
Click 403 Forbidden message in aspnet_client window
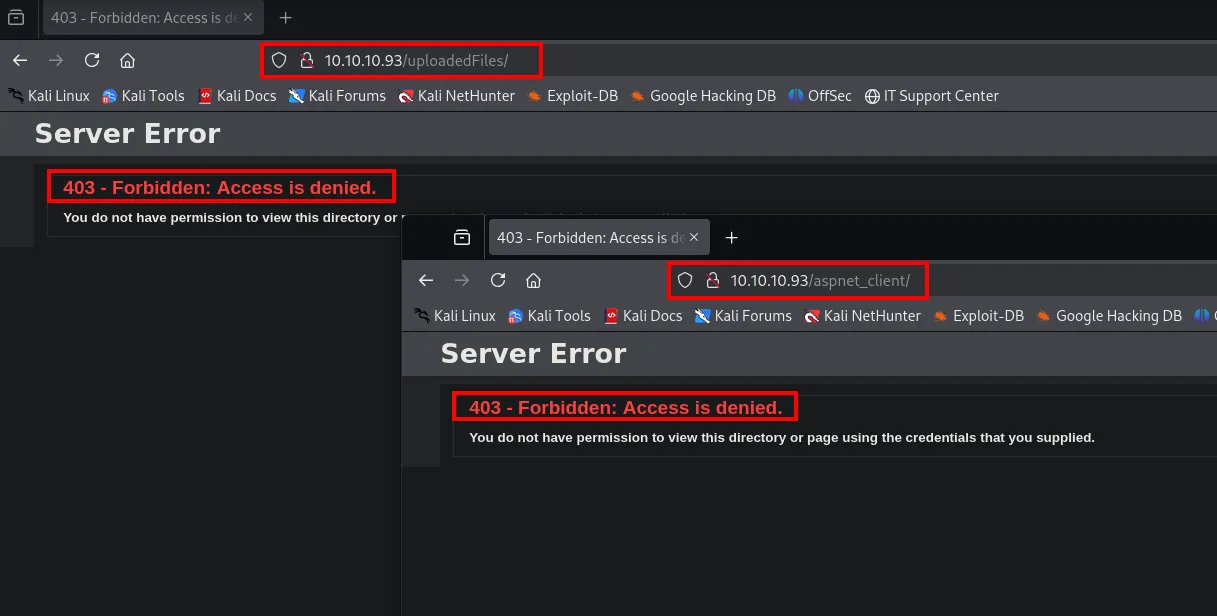[626, 407]
